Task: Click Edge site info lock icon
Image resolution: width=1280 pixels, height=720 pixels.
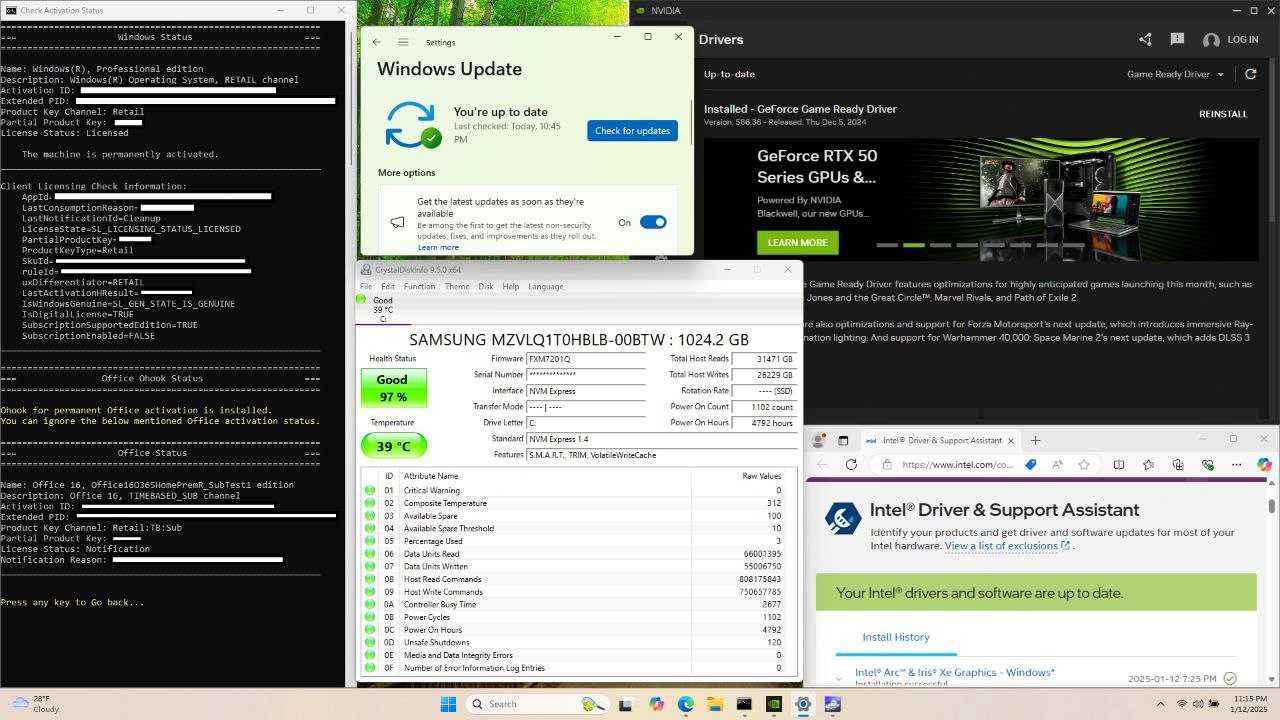Action: tap(886, 464)
